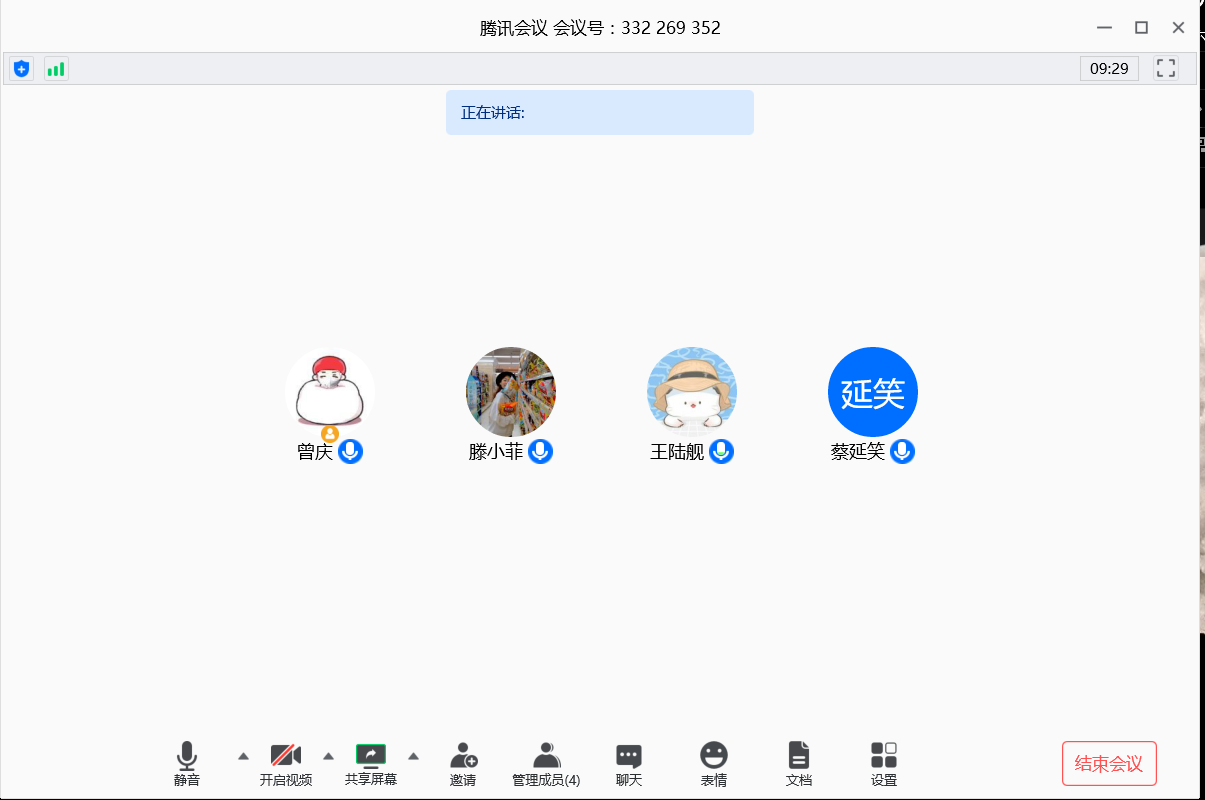Mute microphone with 静音 button

(187, 765)
